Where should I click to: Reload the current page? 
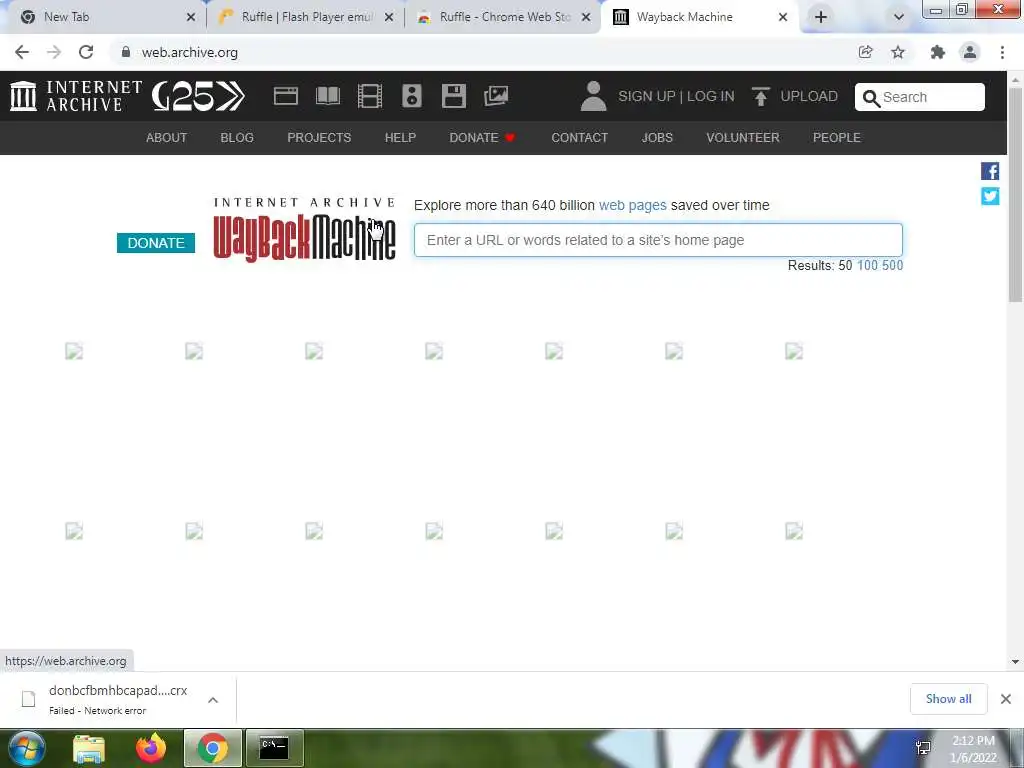coord(86,52)
